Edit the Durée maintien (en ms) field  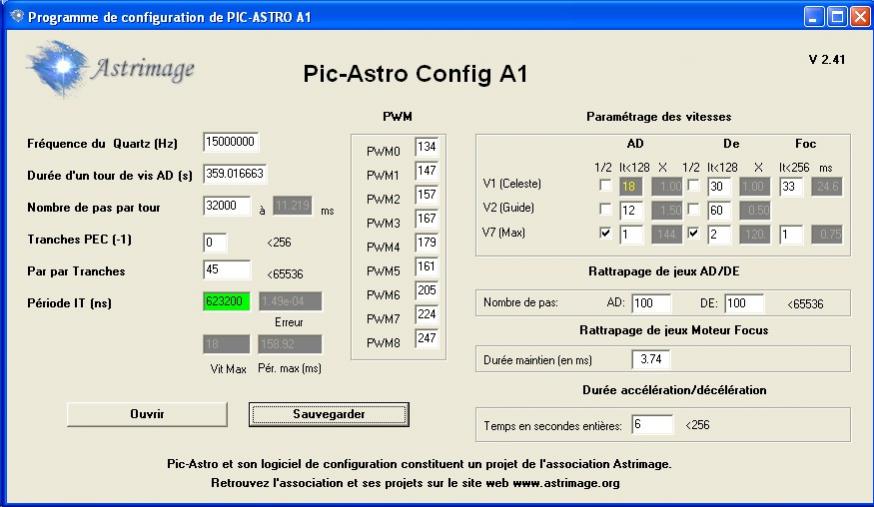651,359
